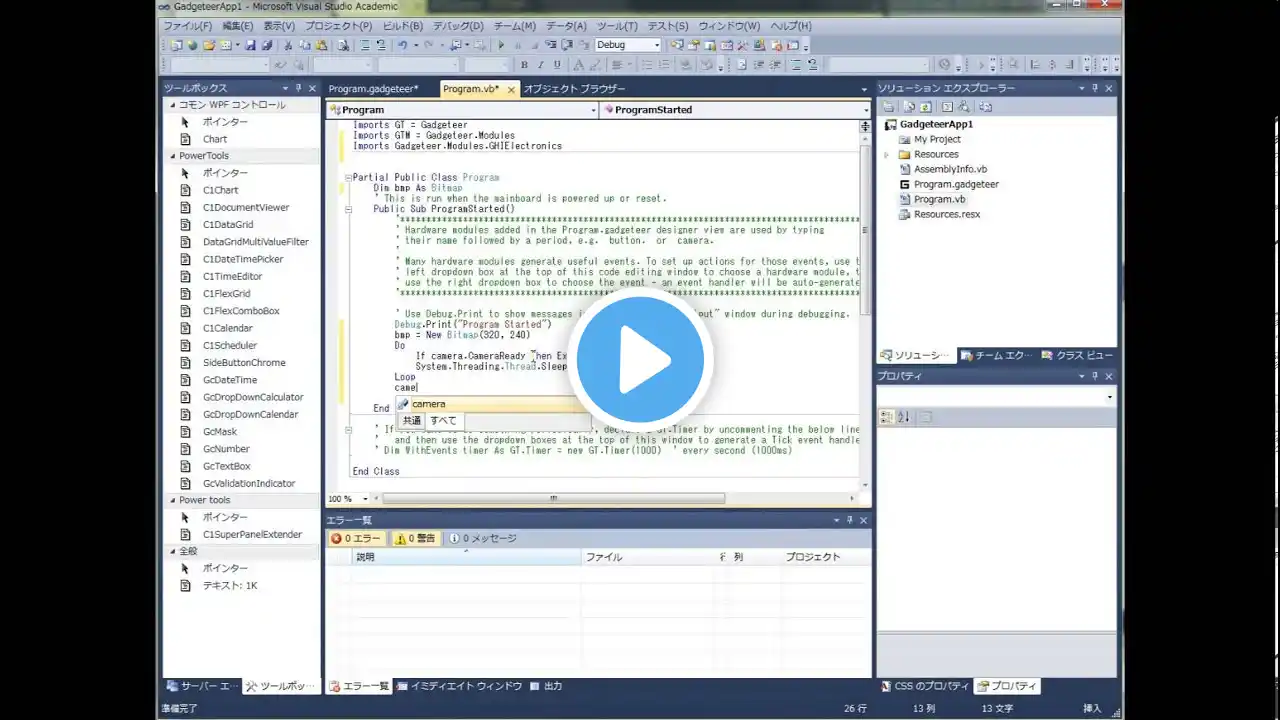Image resolution: width=1280 pixels, height=720 pixels.
Task: Open the ProgramStarted method dropdown
Action: 735,110
